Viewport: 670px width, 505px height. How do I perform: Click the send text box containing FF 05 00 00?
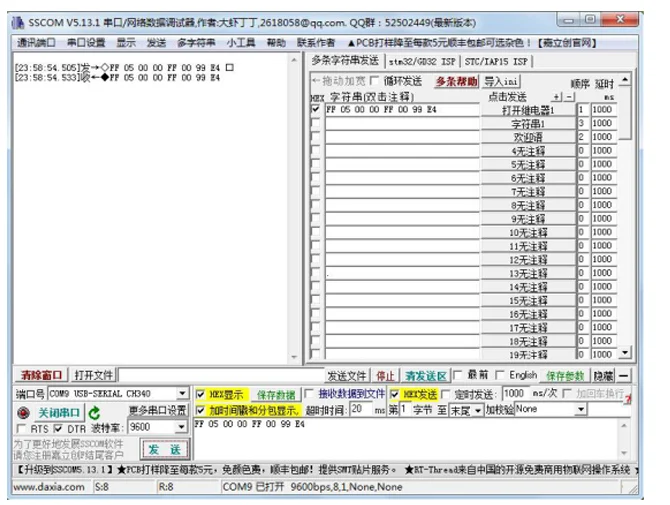[405, 439]
